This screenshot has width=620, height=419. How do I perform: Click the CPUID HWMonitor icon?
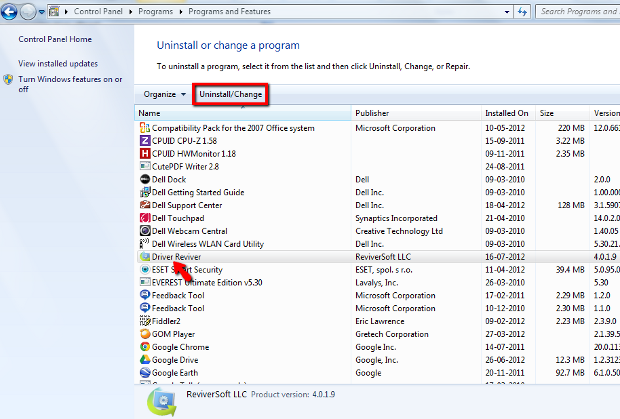(x=145, y=153)
